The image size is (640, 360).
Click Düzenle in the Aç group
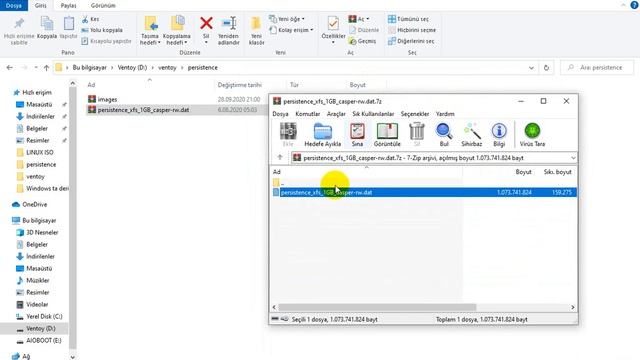coord(364,30)
